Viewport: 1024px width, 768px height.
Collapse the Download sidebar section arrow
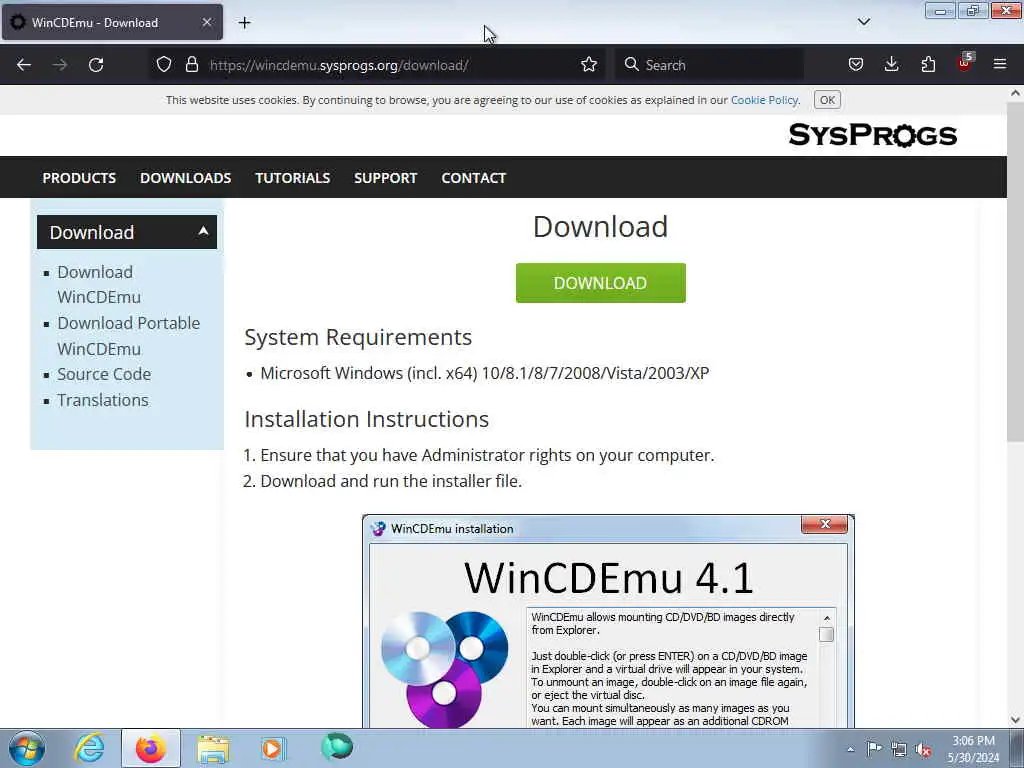[x=203, y=231]
